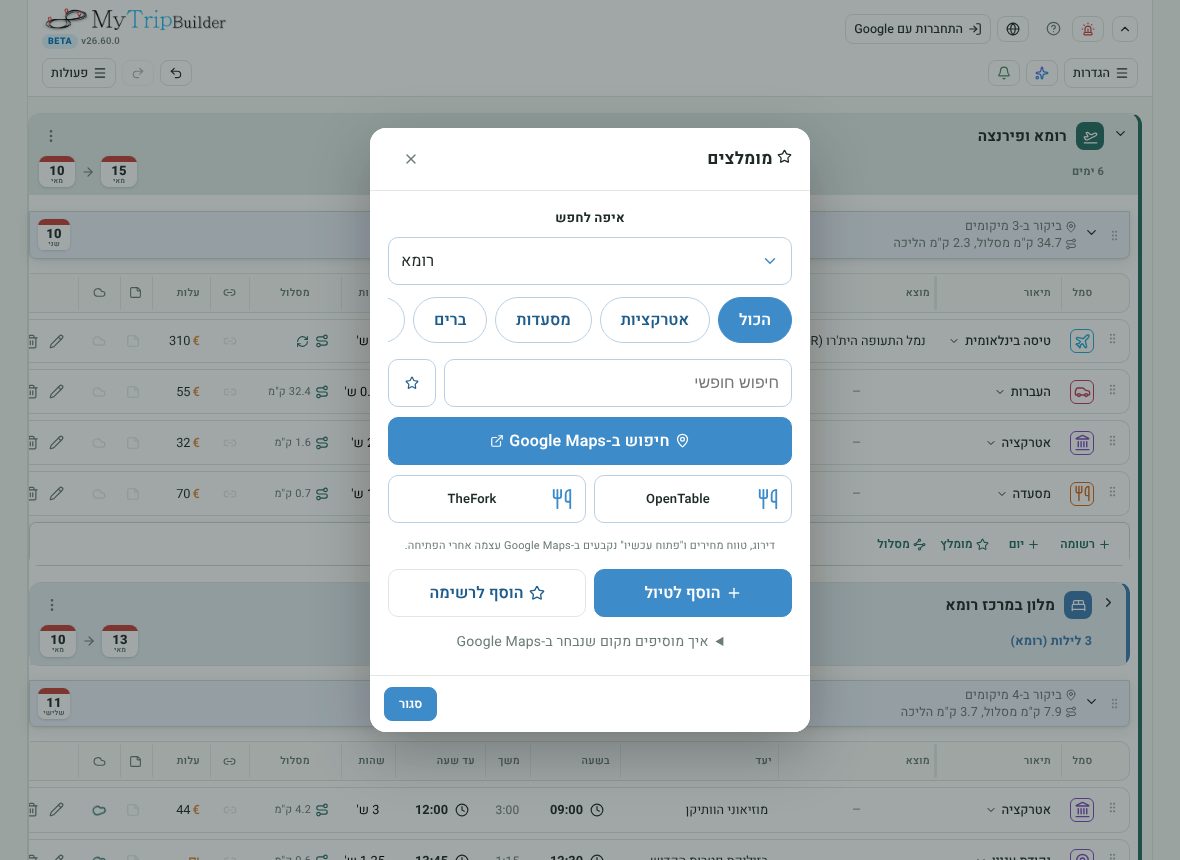This screenshot has width=1180, height=860.
Task: Click the globe language icon in header
Action: click(1013, 29)
